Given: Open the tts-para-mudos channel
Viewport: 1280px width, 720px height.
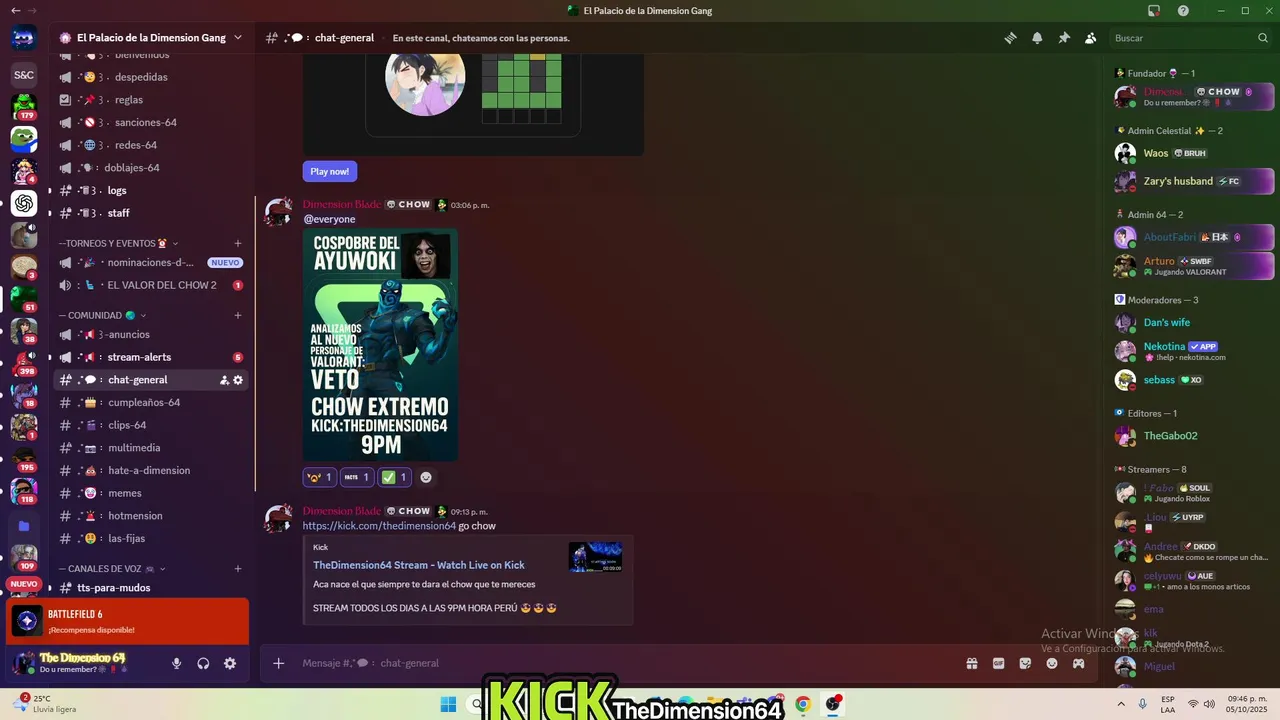Looking at the screenshot, I should (151, 588).
